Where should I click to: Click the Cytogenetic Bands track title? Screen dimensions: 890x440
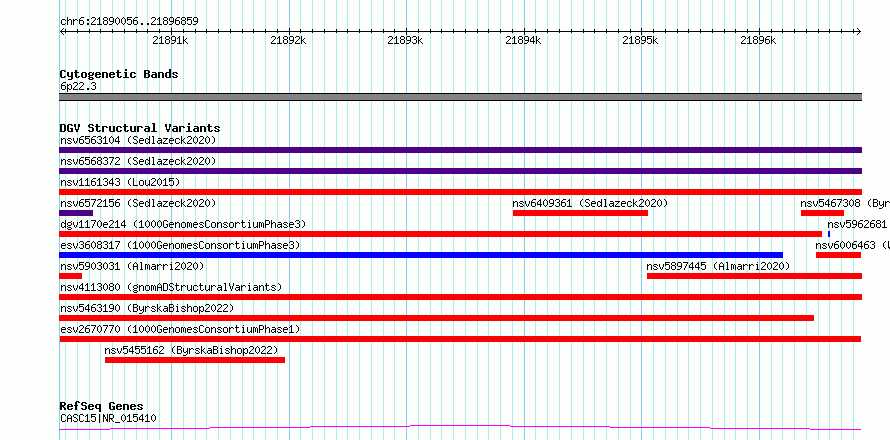pos(119,74)
